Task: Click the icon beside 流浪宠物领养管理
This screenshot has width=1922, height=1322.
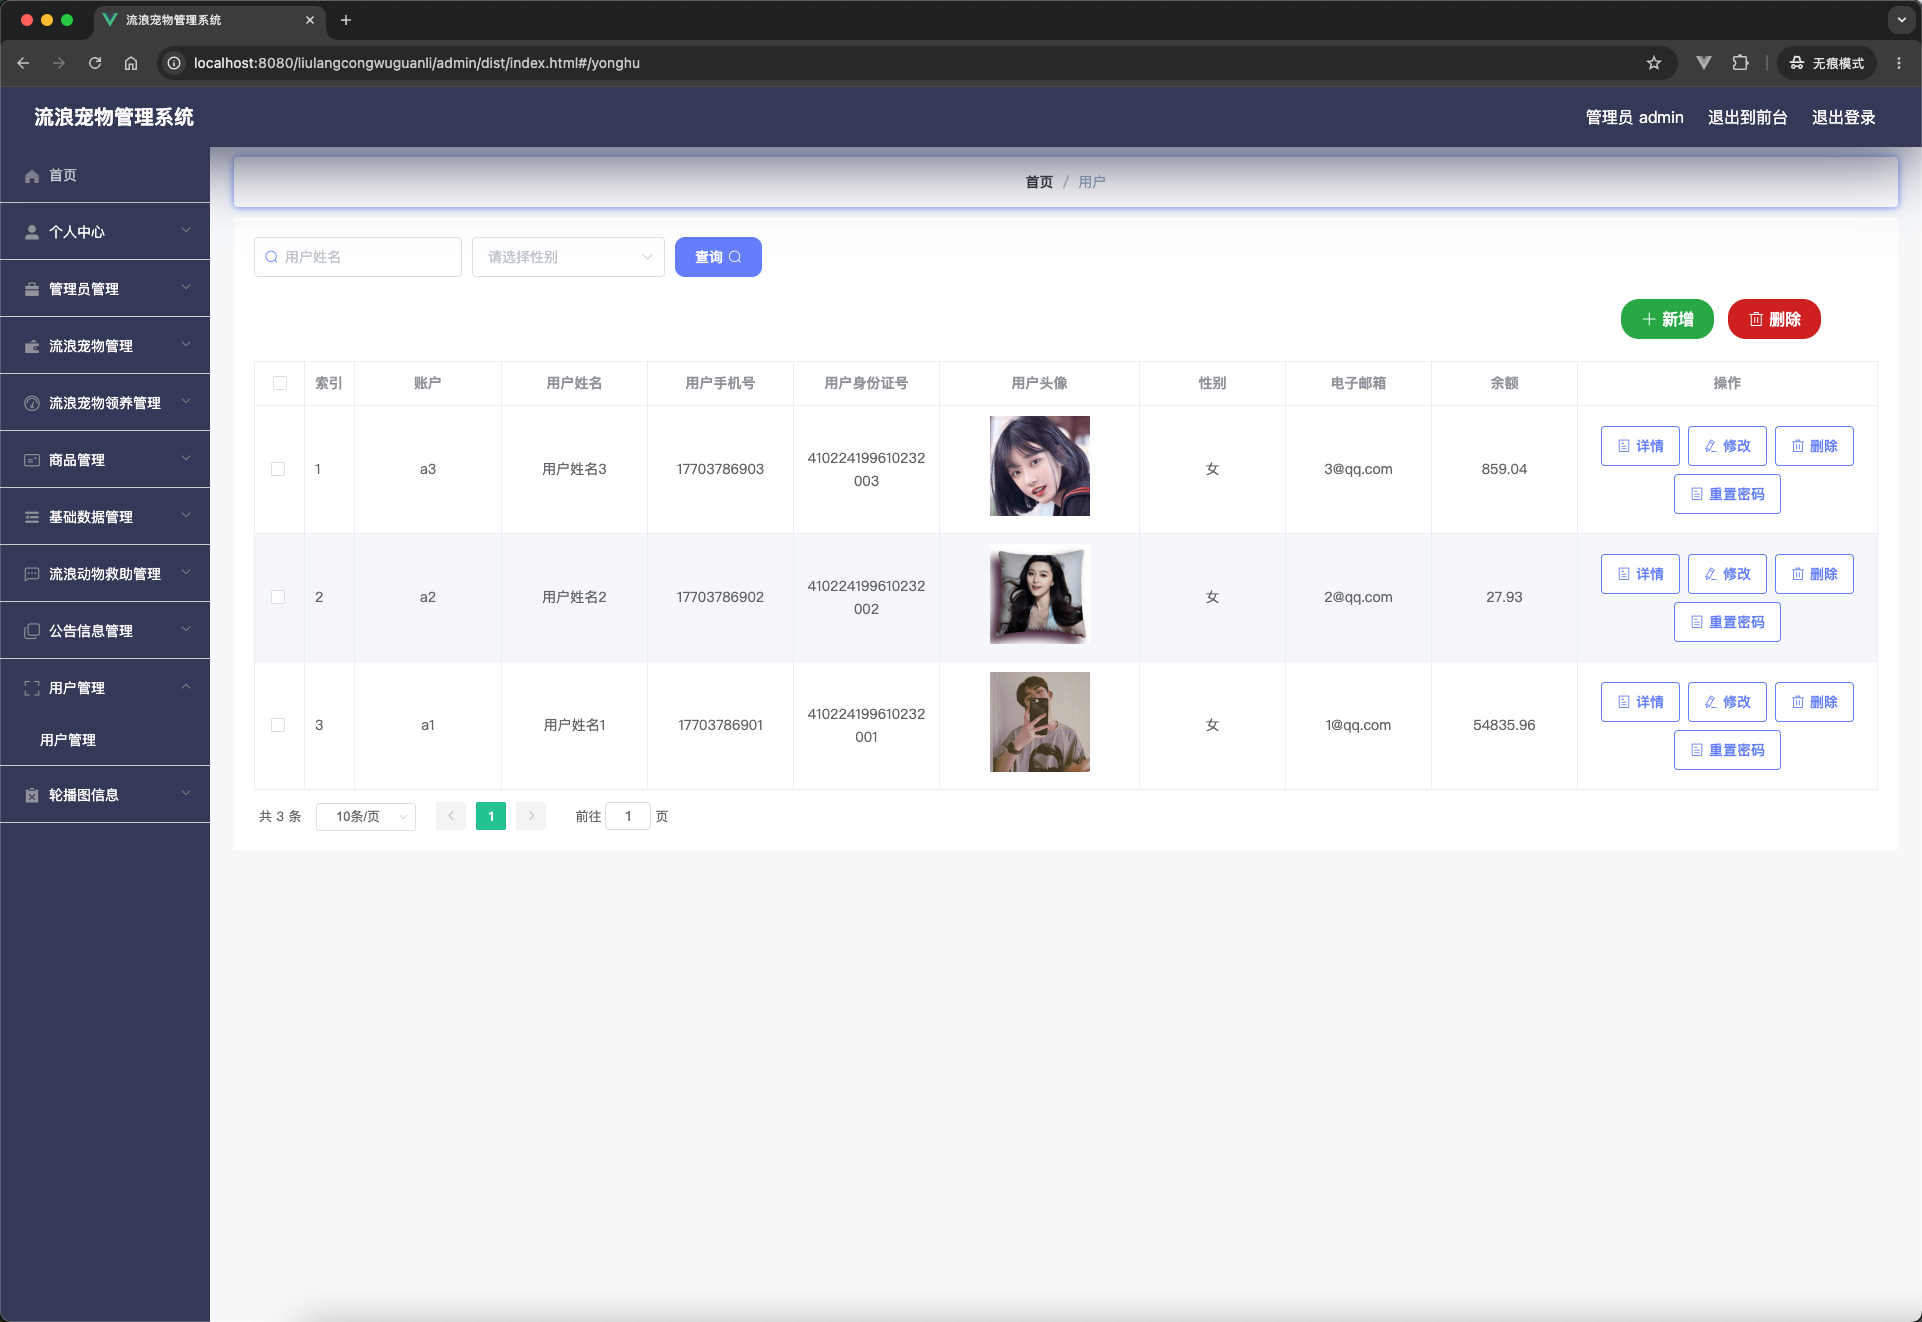Action: coord(32,403)
